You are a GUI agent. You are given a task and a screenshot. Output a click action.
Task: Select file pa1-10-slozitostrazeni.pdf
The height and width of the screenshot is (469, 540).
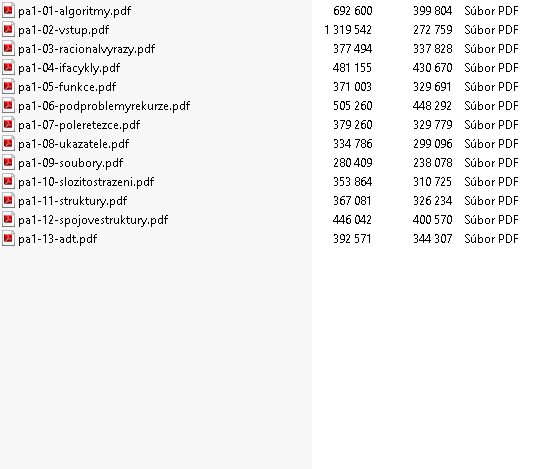pyautogui.click(x=86, y=182)
